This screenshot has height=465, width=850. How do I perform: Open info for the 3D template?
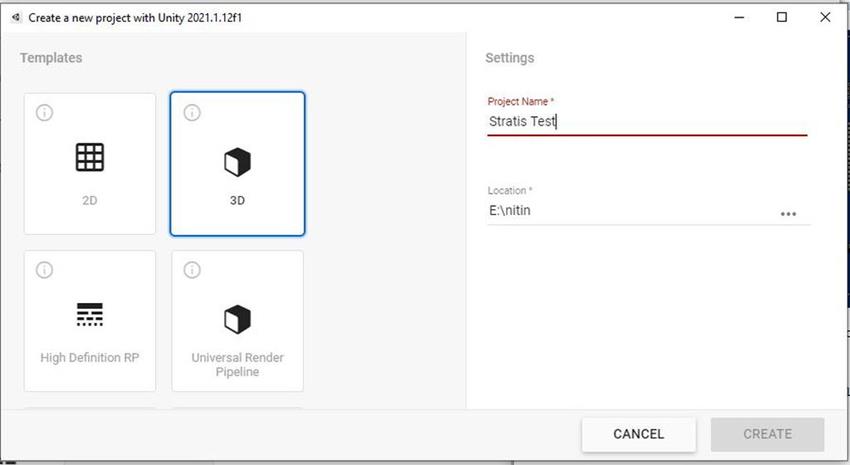[x=192, y=113]
